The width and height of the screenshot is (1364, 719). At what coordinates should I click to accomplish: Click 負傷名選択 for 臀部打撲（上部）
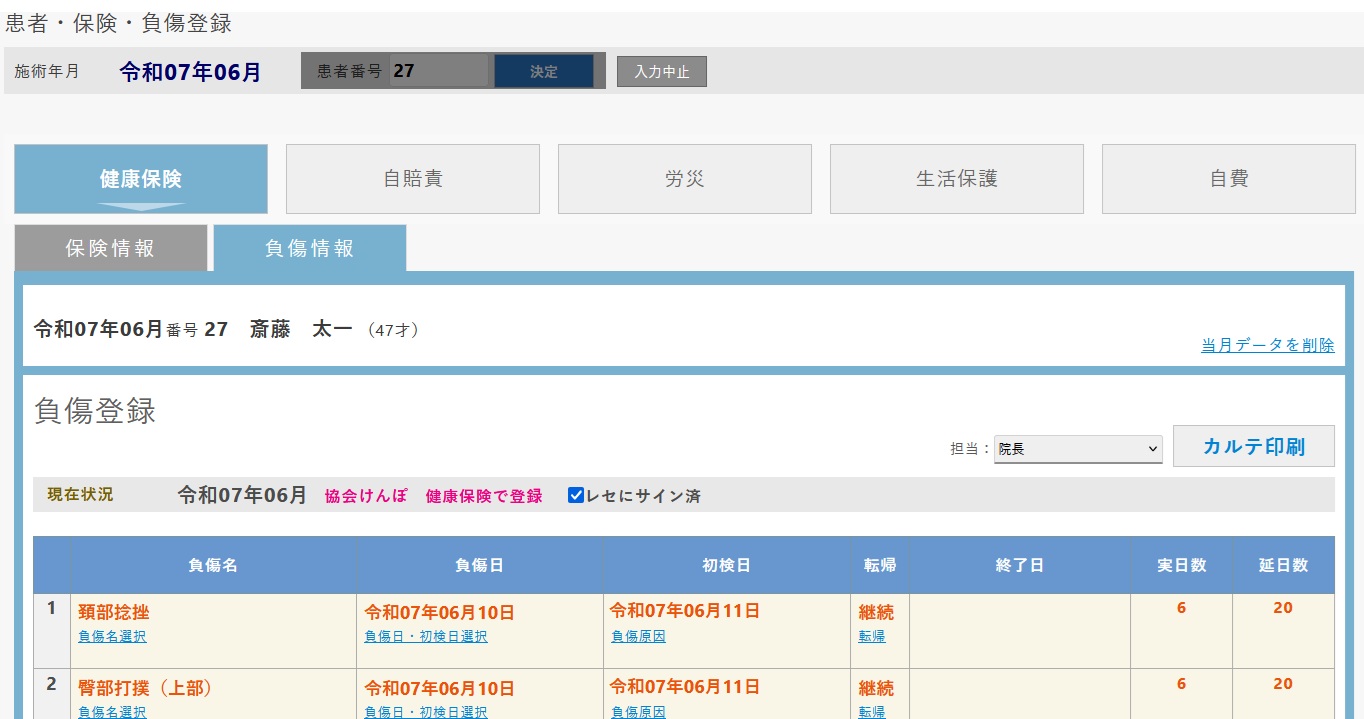[x=110, y=711]
